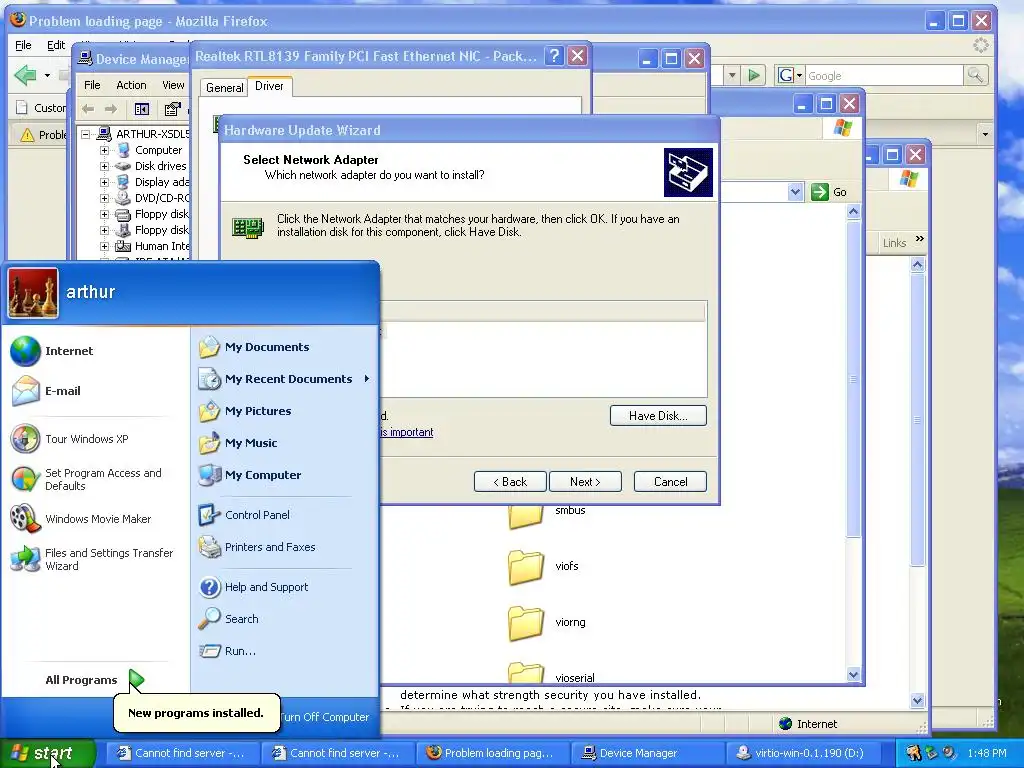Click Next in Hardware Update Wizard
This screenshot has height=768, width=1024.
click(585, 482)
